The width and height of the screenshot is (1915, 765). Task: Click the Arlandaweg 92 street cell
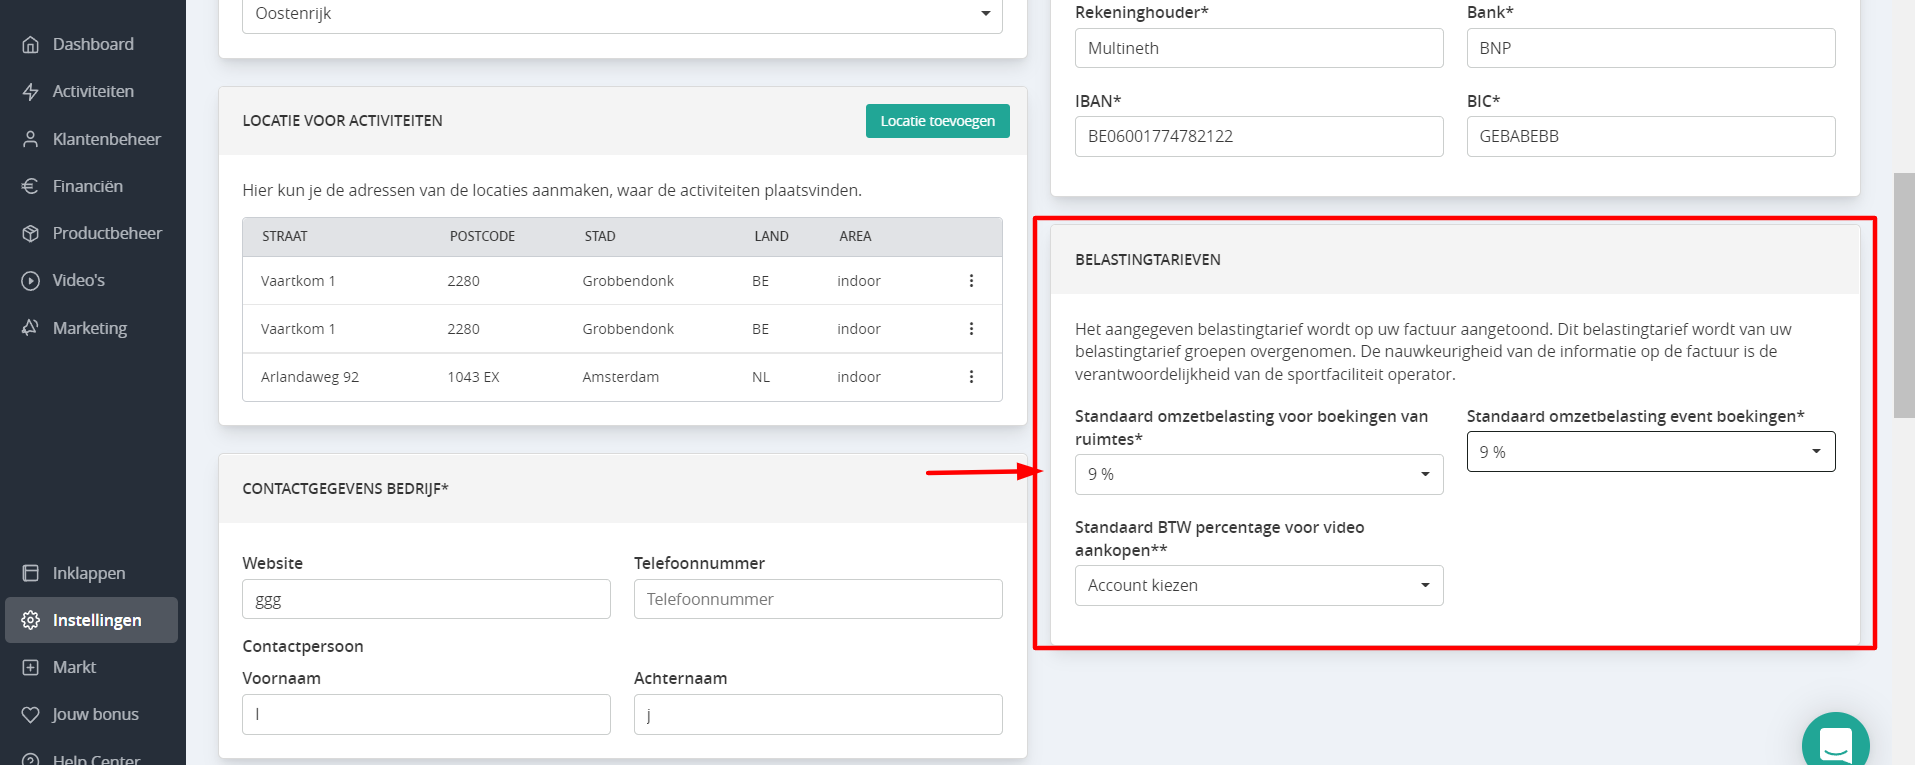pyautogui.click(x=310, y=377)
